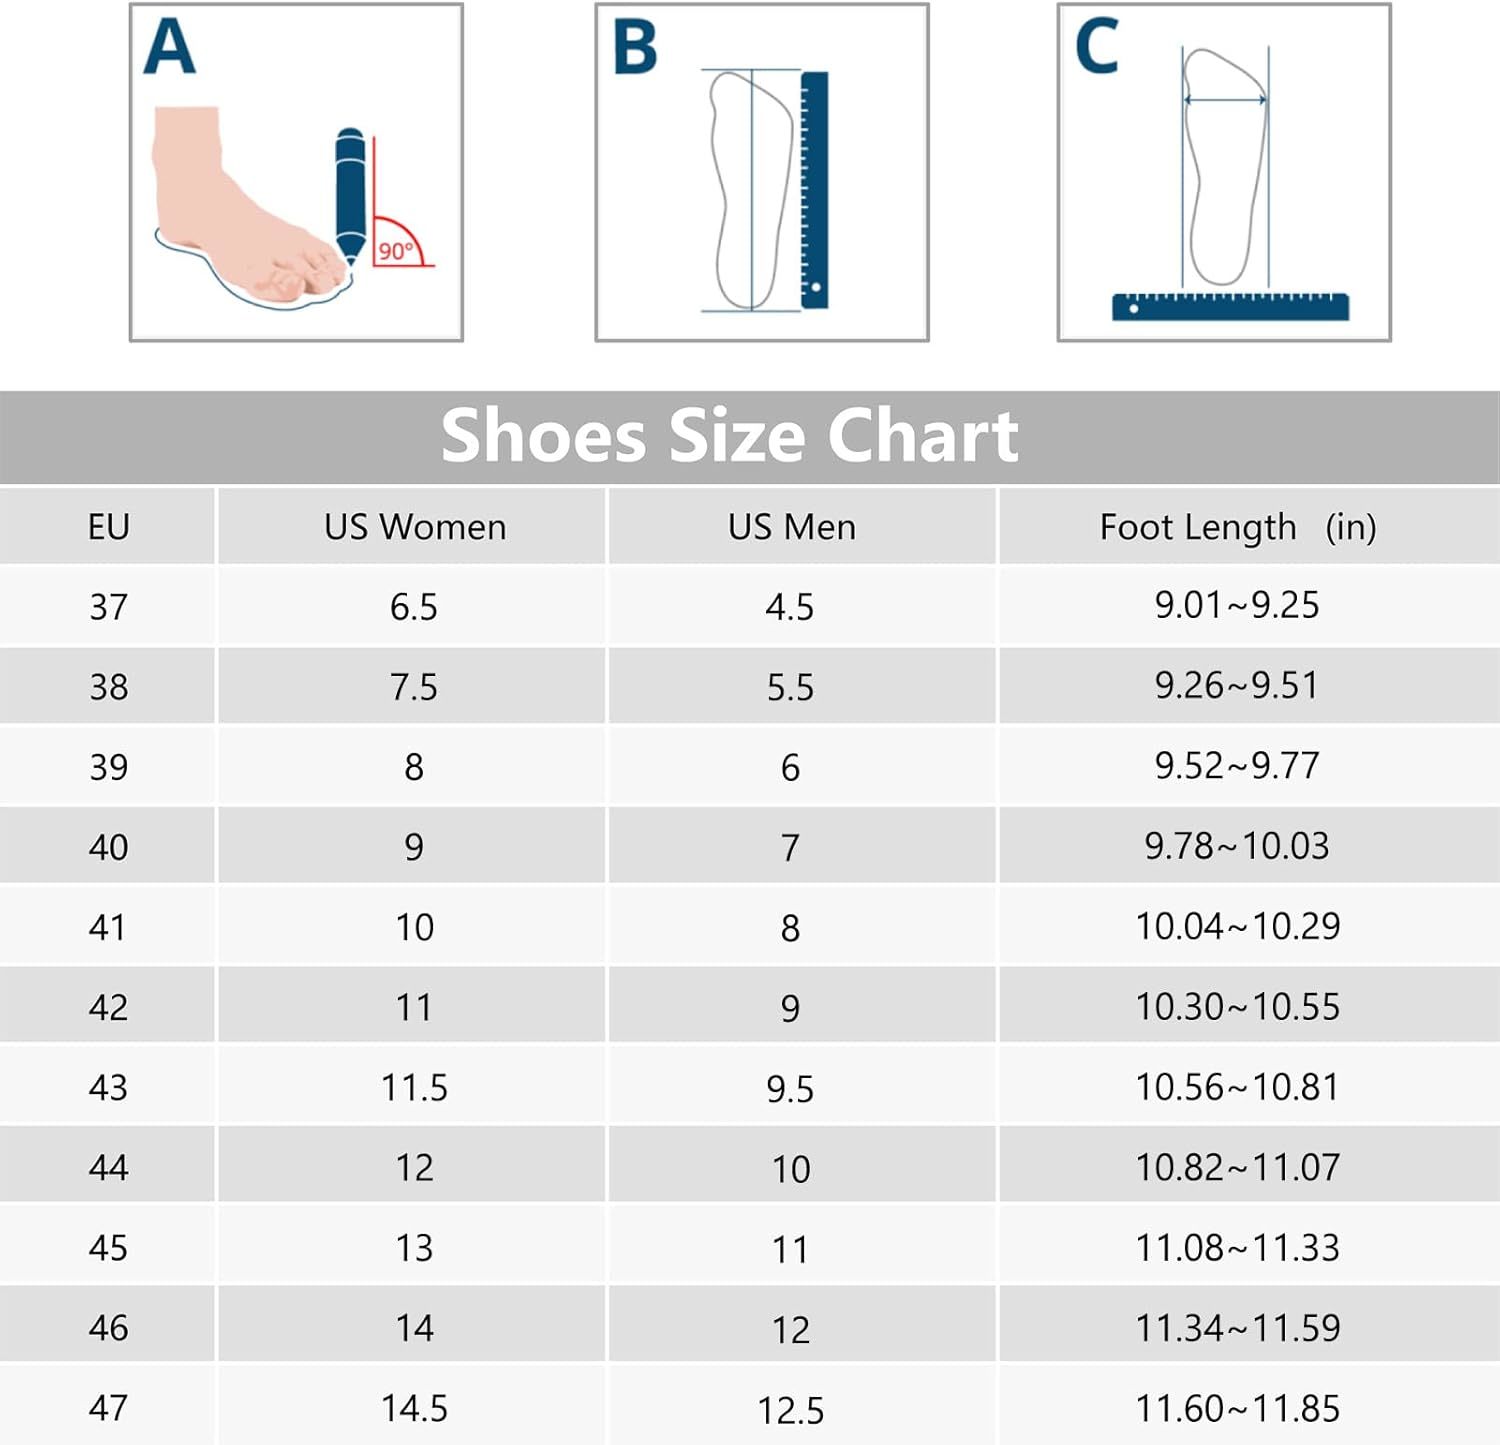Screen dimensions: 1500x1445
Task: Click the US Women 11.5 cell
Action: (413, 1087)
